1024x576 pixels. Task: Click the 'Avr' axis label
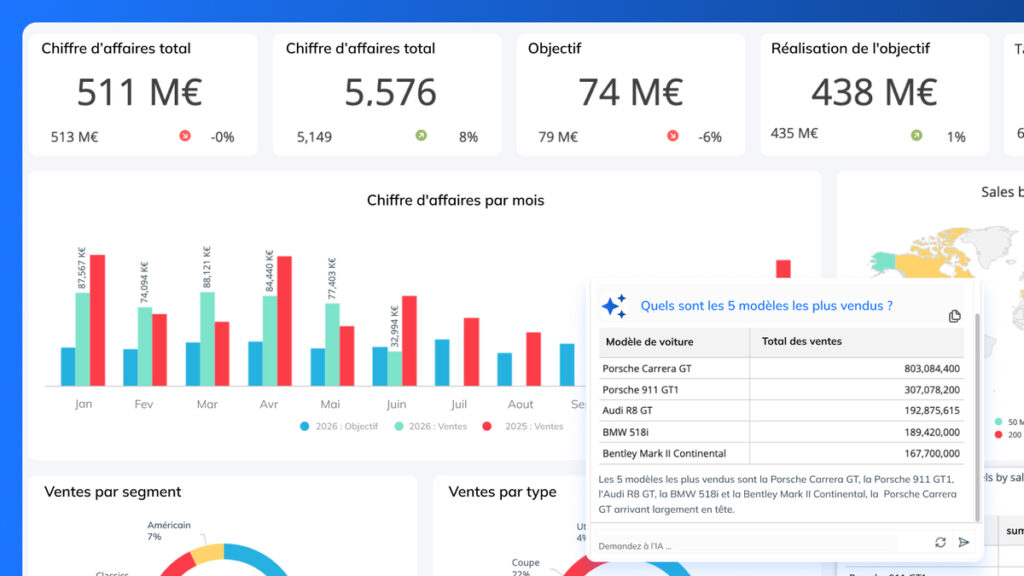pos(268,404)
